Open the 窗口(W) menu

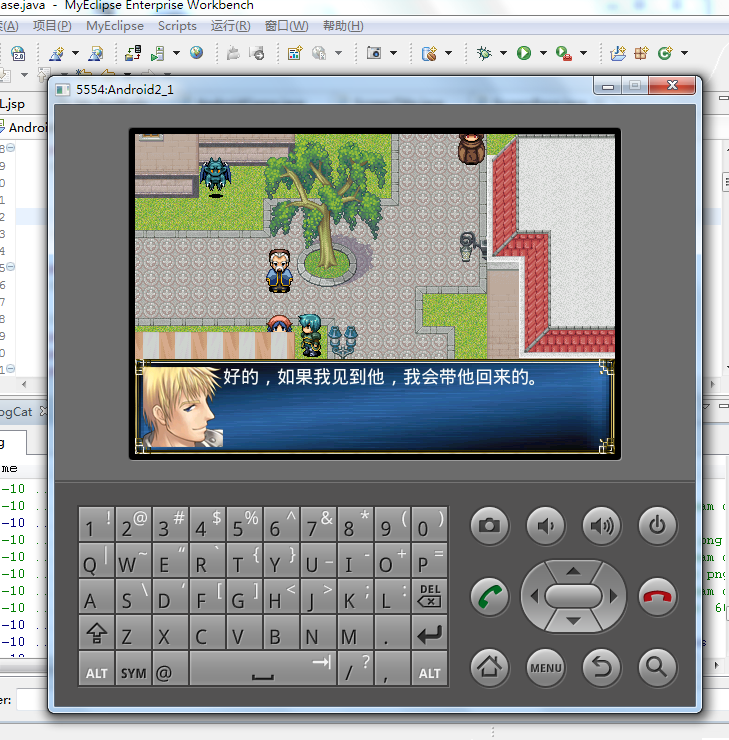(x=286, y=26)
